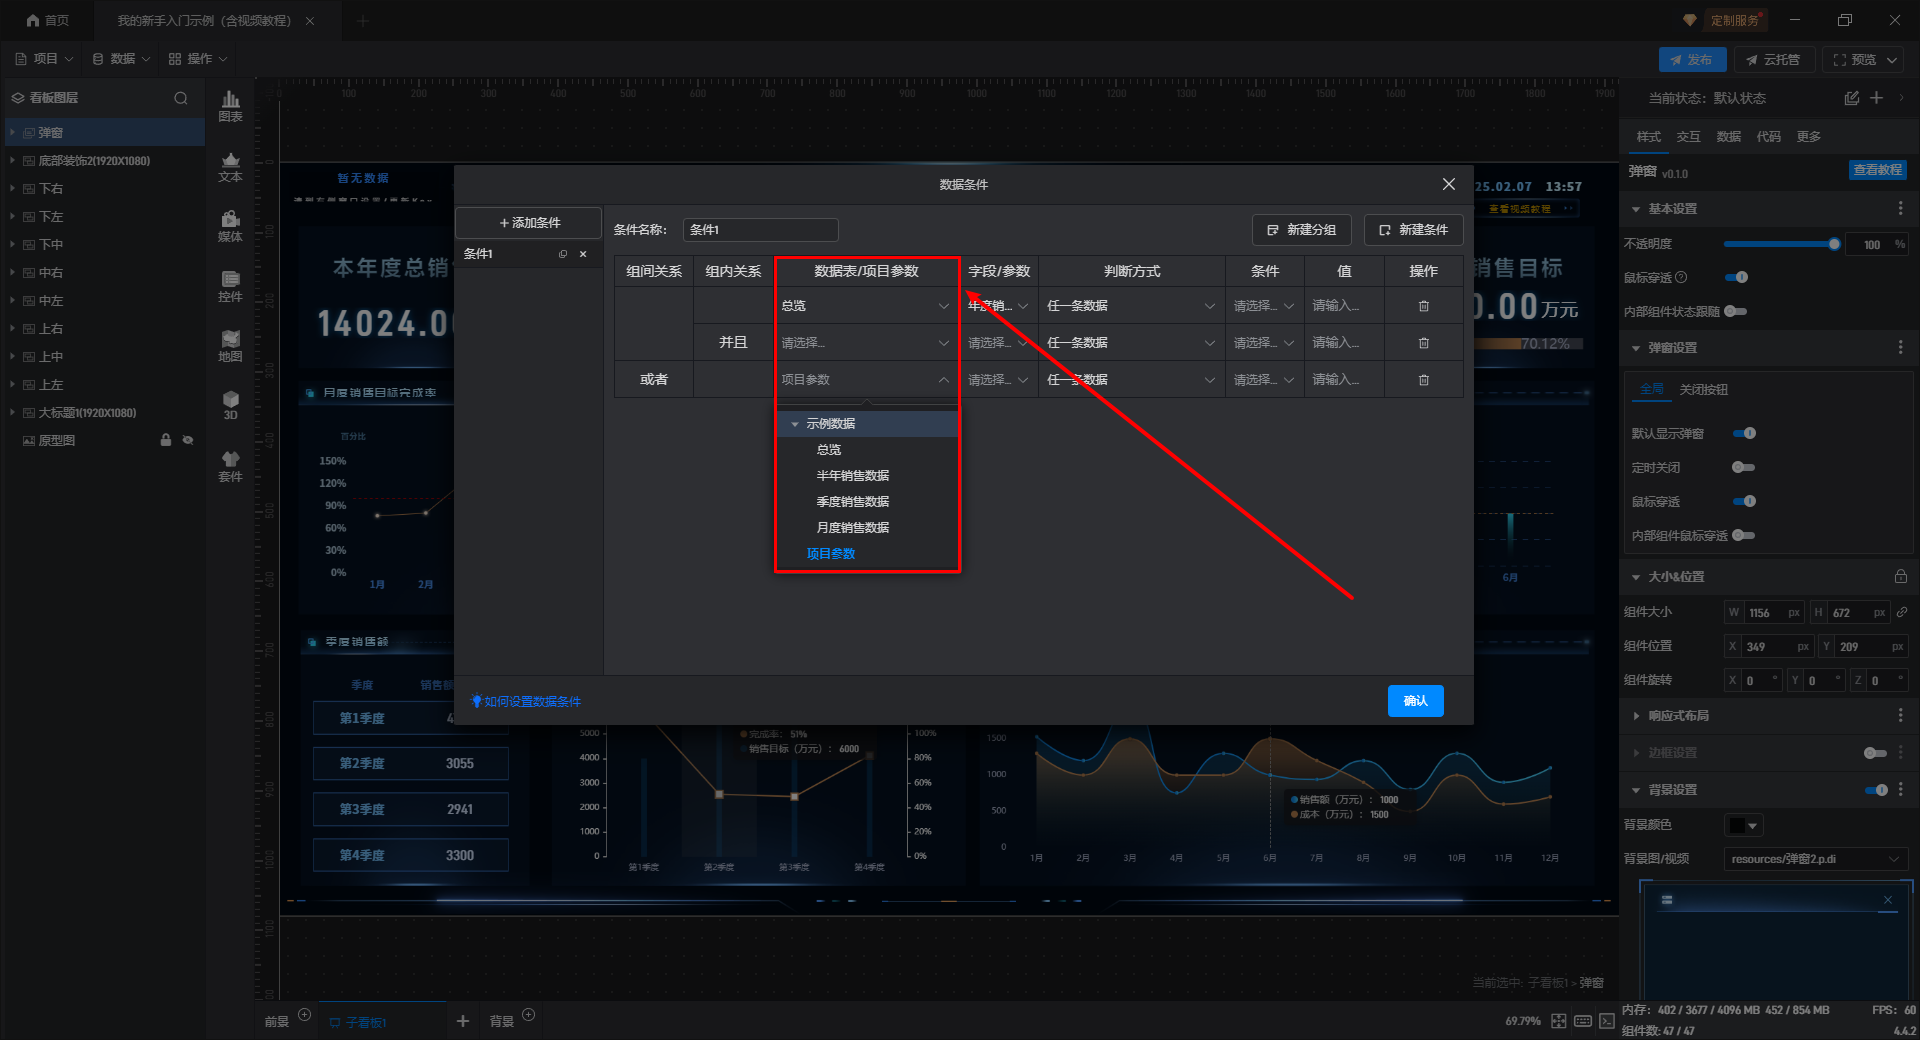Add a new component state
Screen dimensions: 1920x1040
[x=1876, y=98]
